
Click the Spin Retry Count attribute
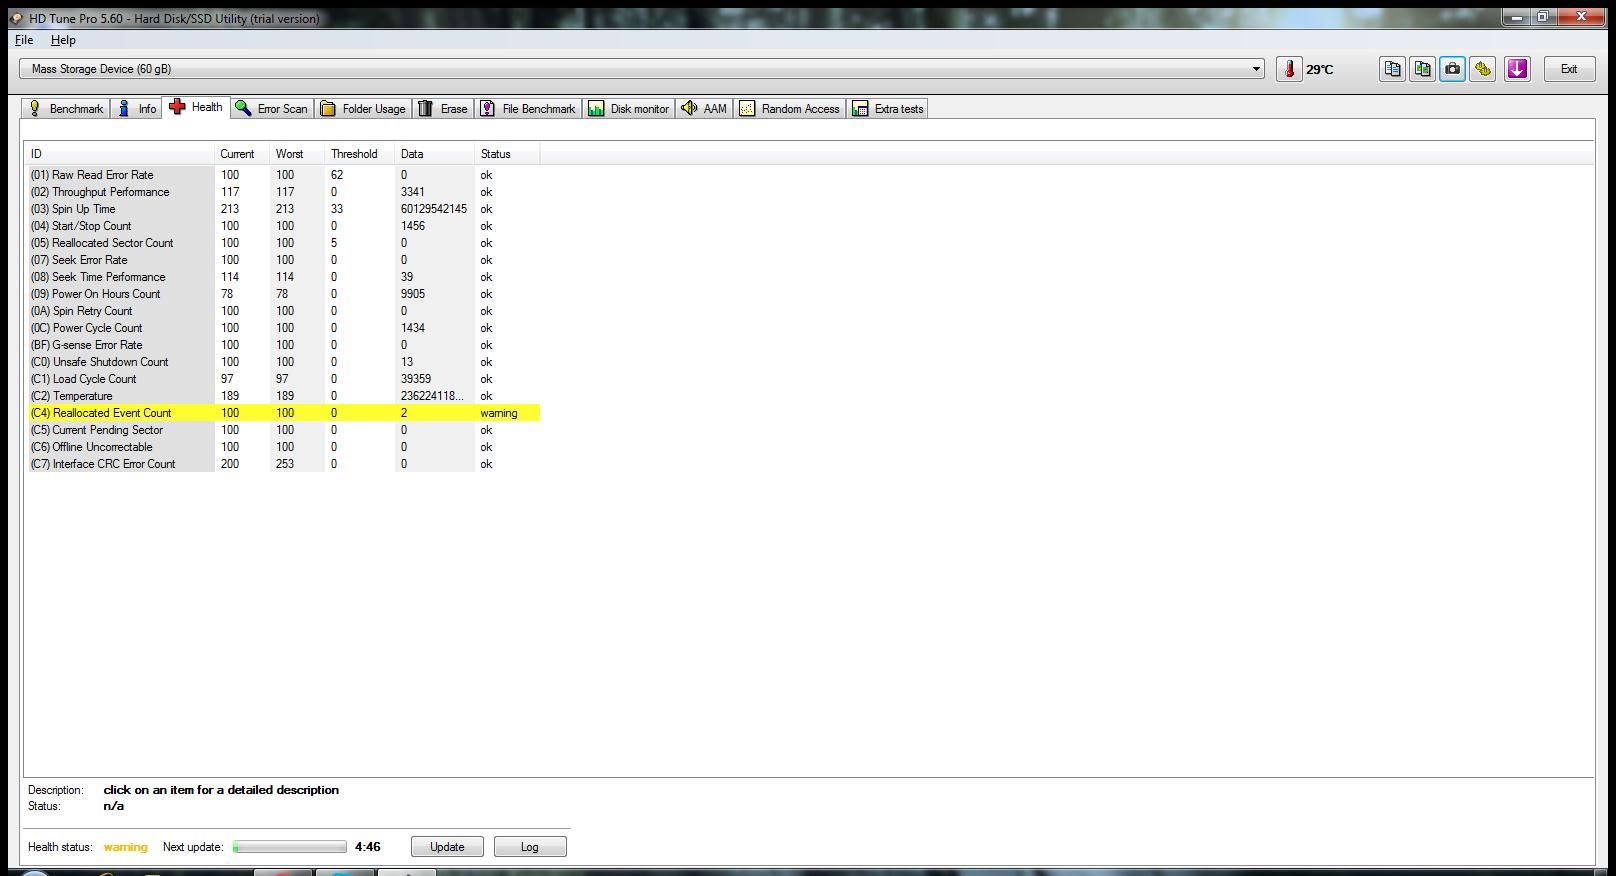tap(284, 311)
